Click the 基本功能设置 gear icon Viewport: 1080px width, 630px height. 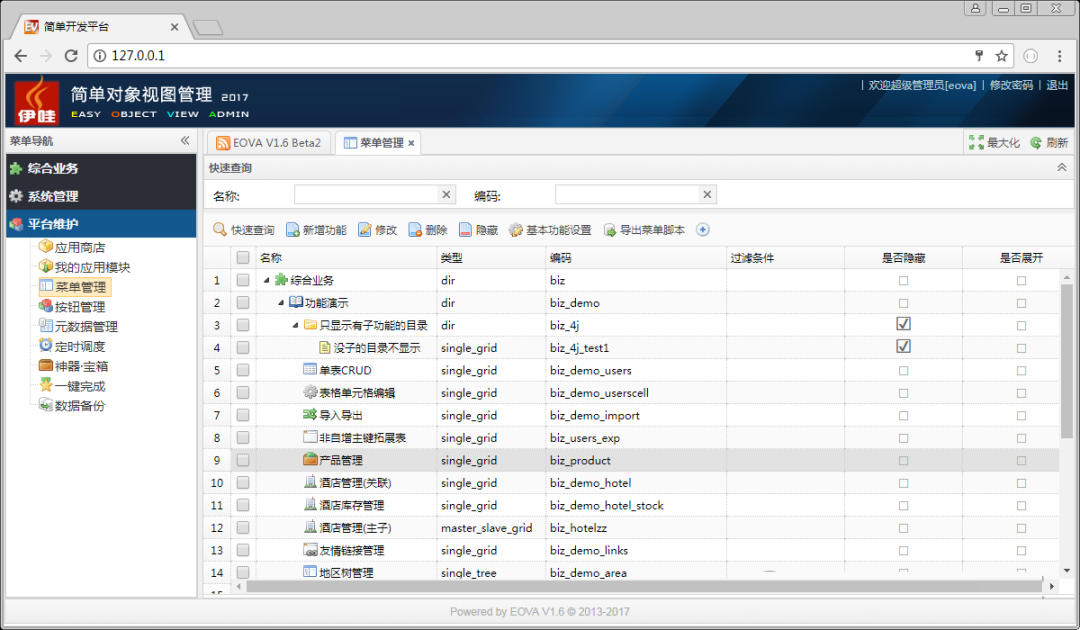[516, 230]
